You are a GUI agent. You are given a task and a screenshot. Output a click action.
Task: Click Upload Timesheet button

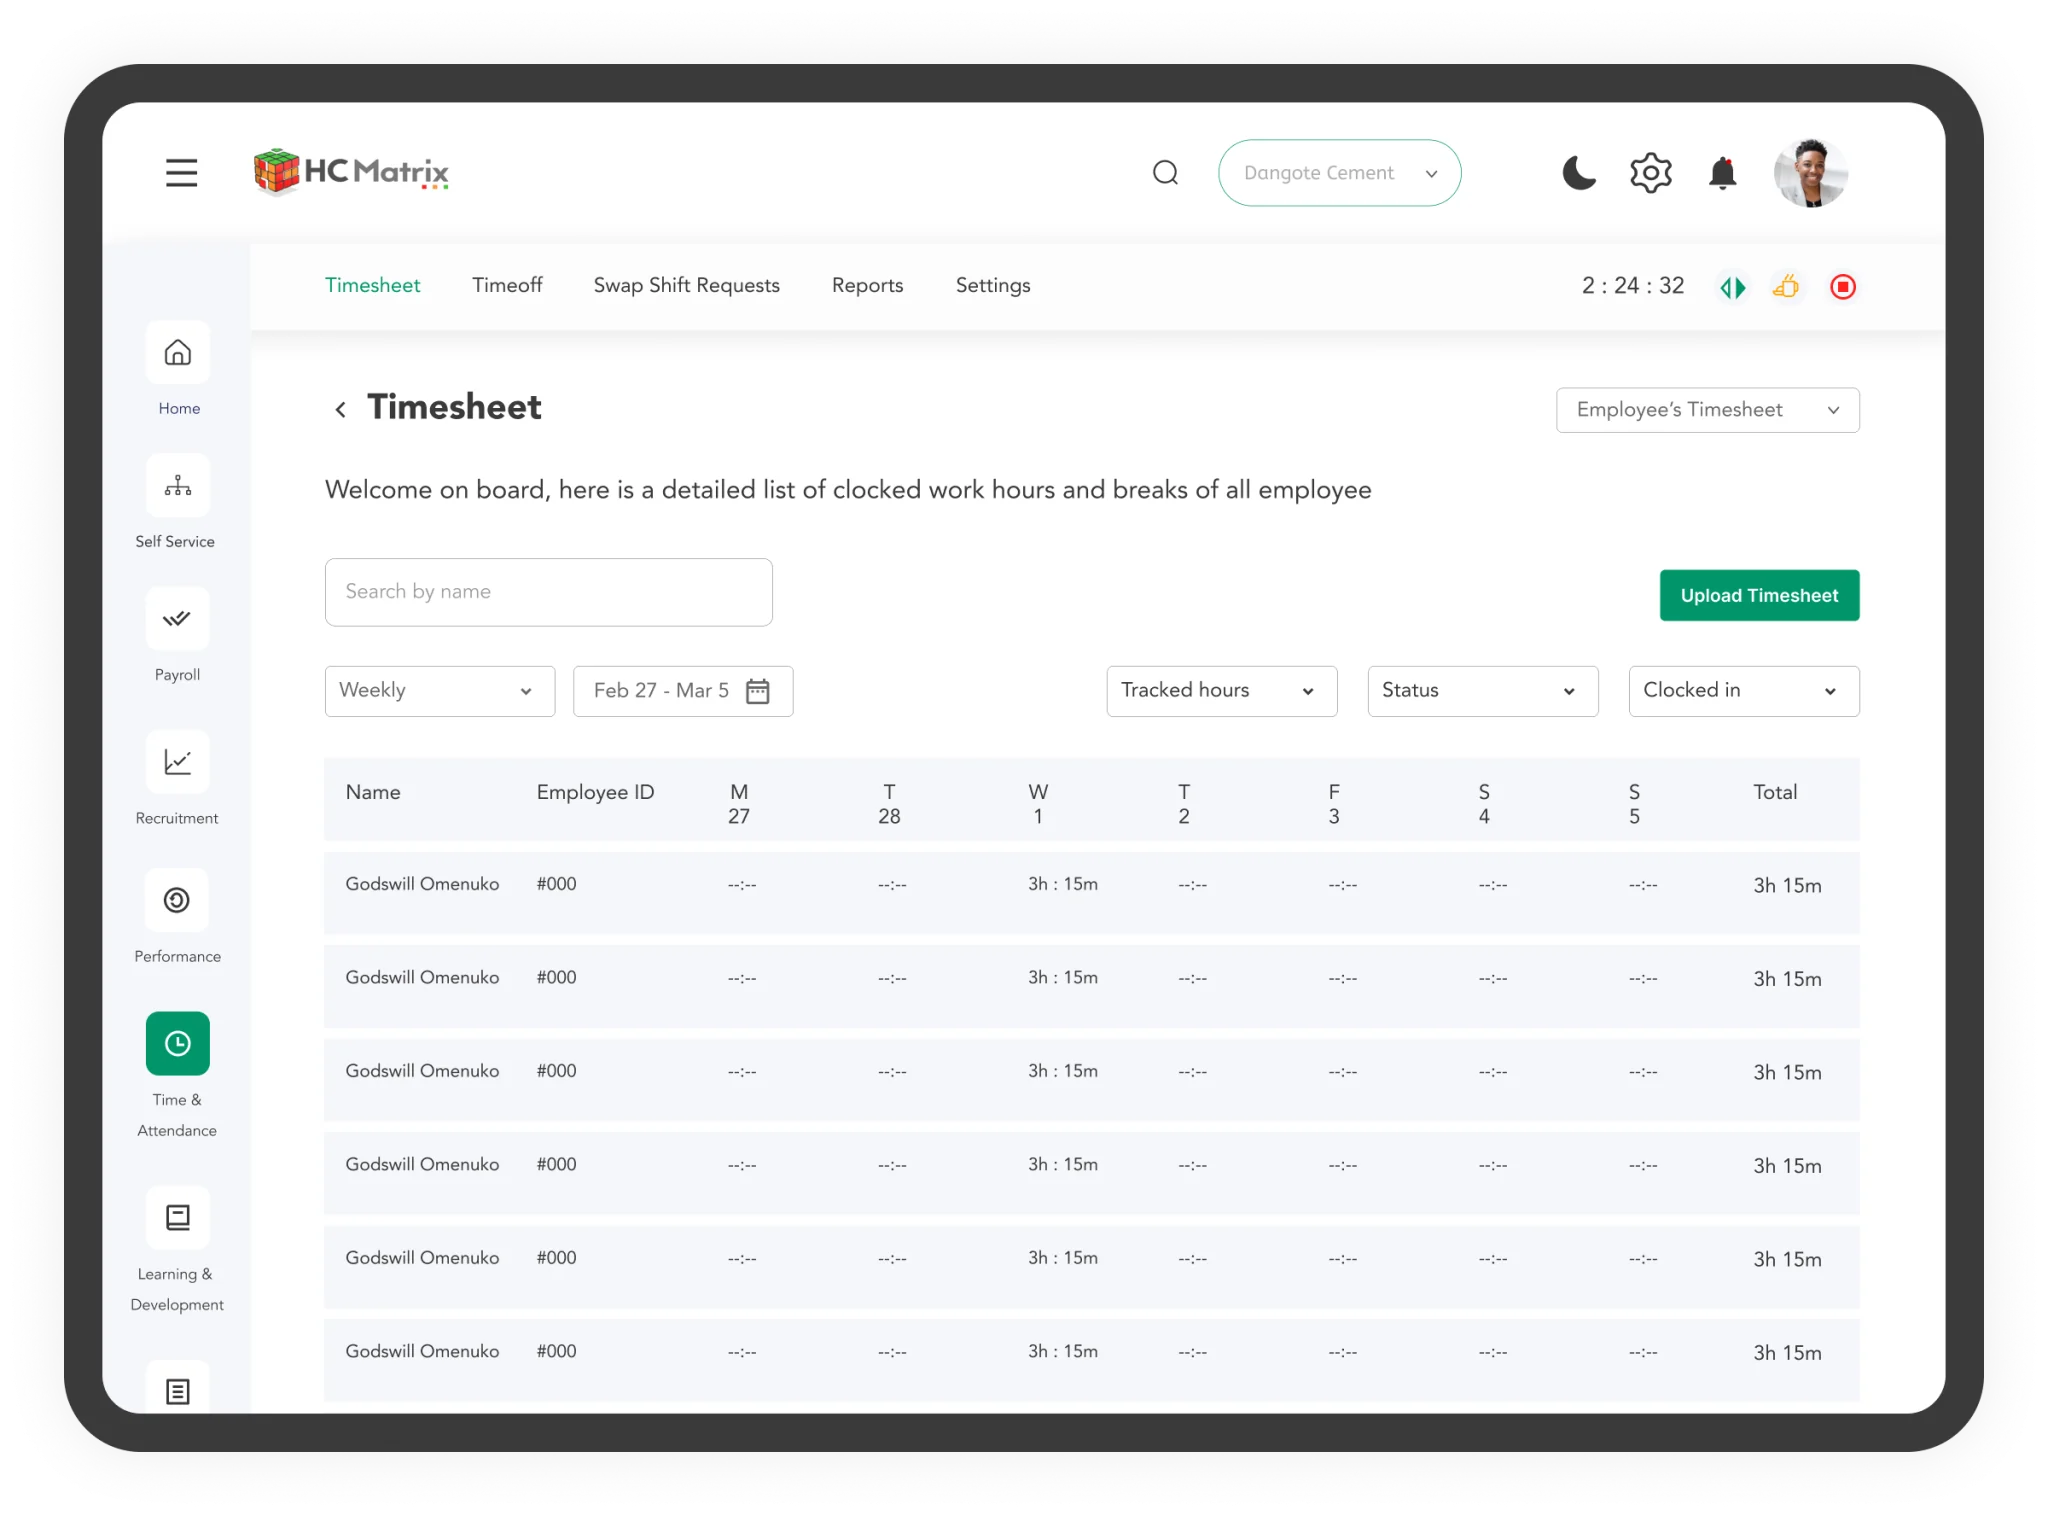point(1759,595)
